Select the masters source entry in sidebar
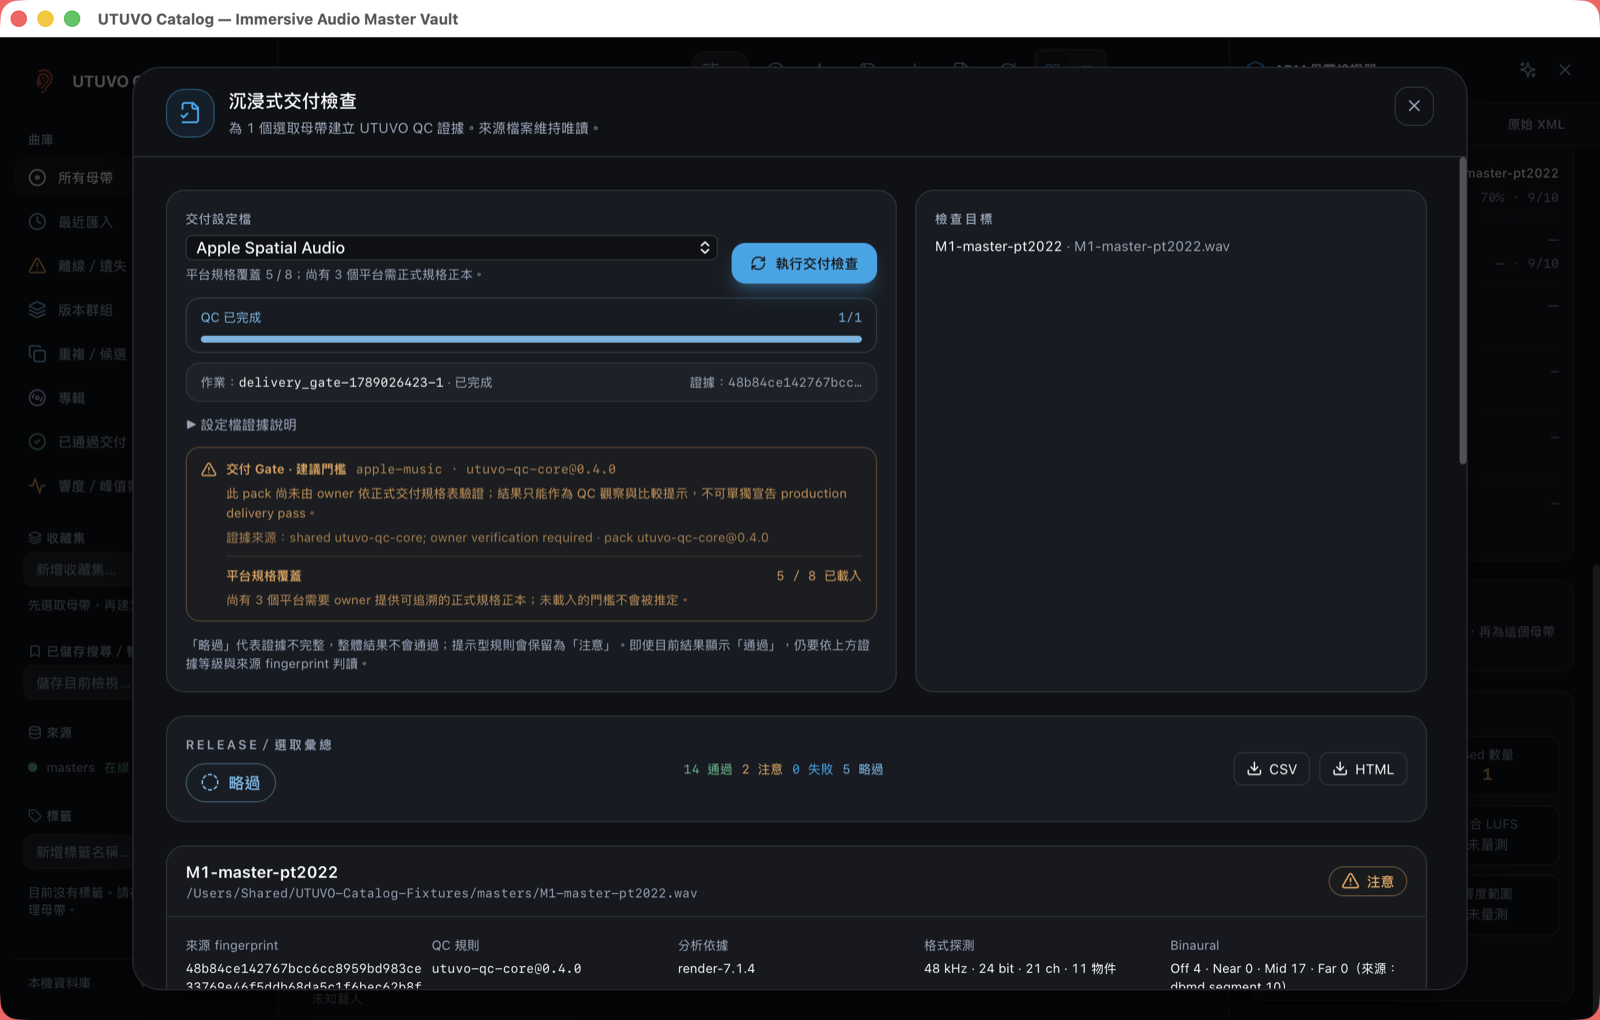 pyautogui.click(x=80, y=768)
